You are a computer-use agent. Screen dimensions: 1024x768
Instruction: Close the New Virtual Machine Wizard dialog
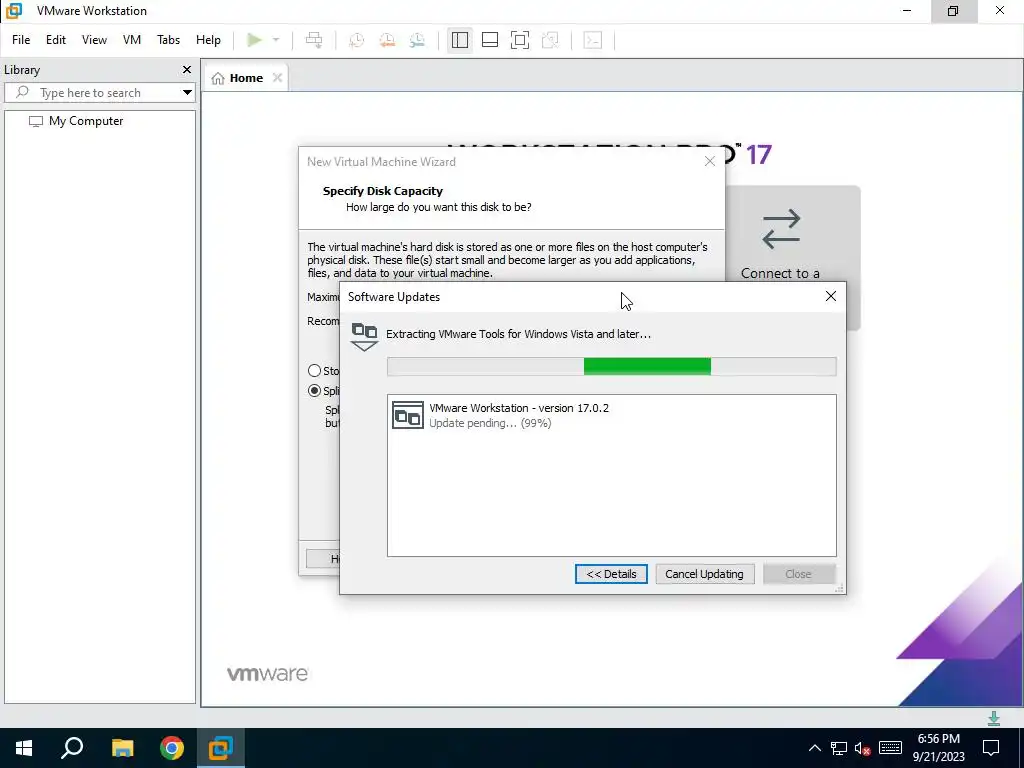[x=710, y=161]
